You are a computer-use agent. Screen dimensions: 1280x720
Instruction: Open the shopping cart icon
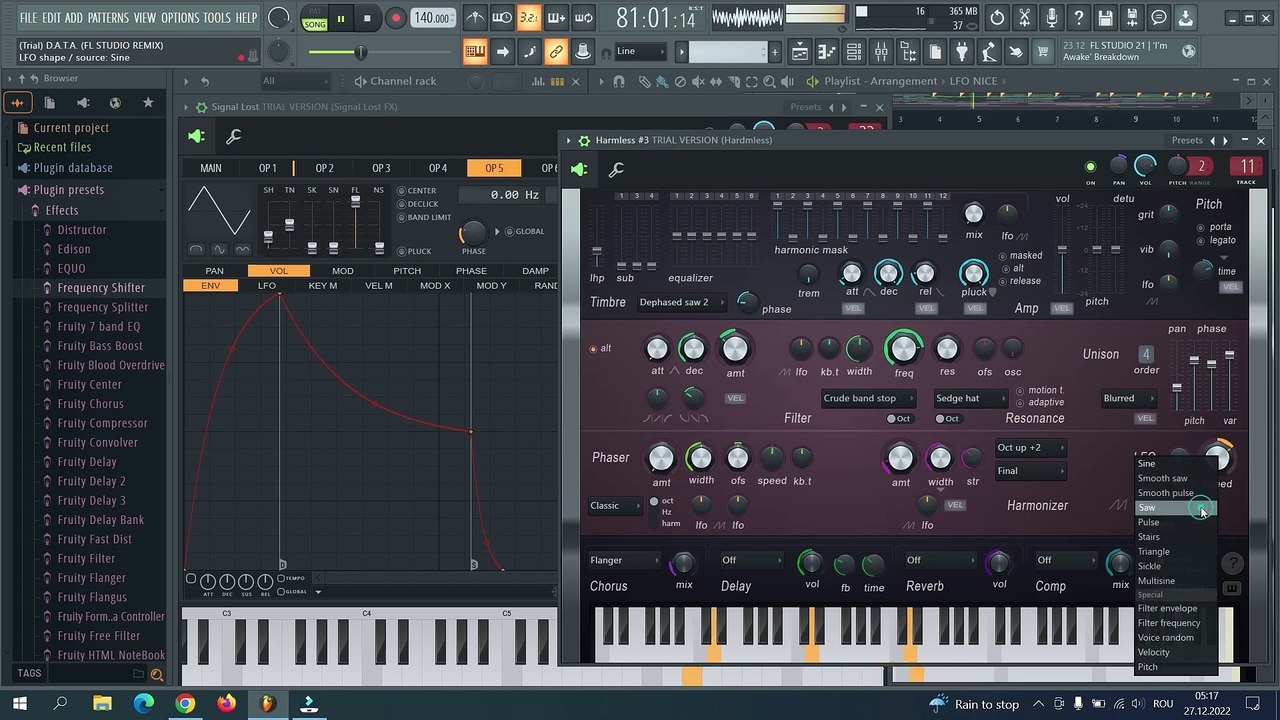pyautogui.click(x=1043, y=52)
